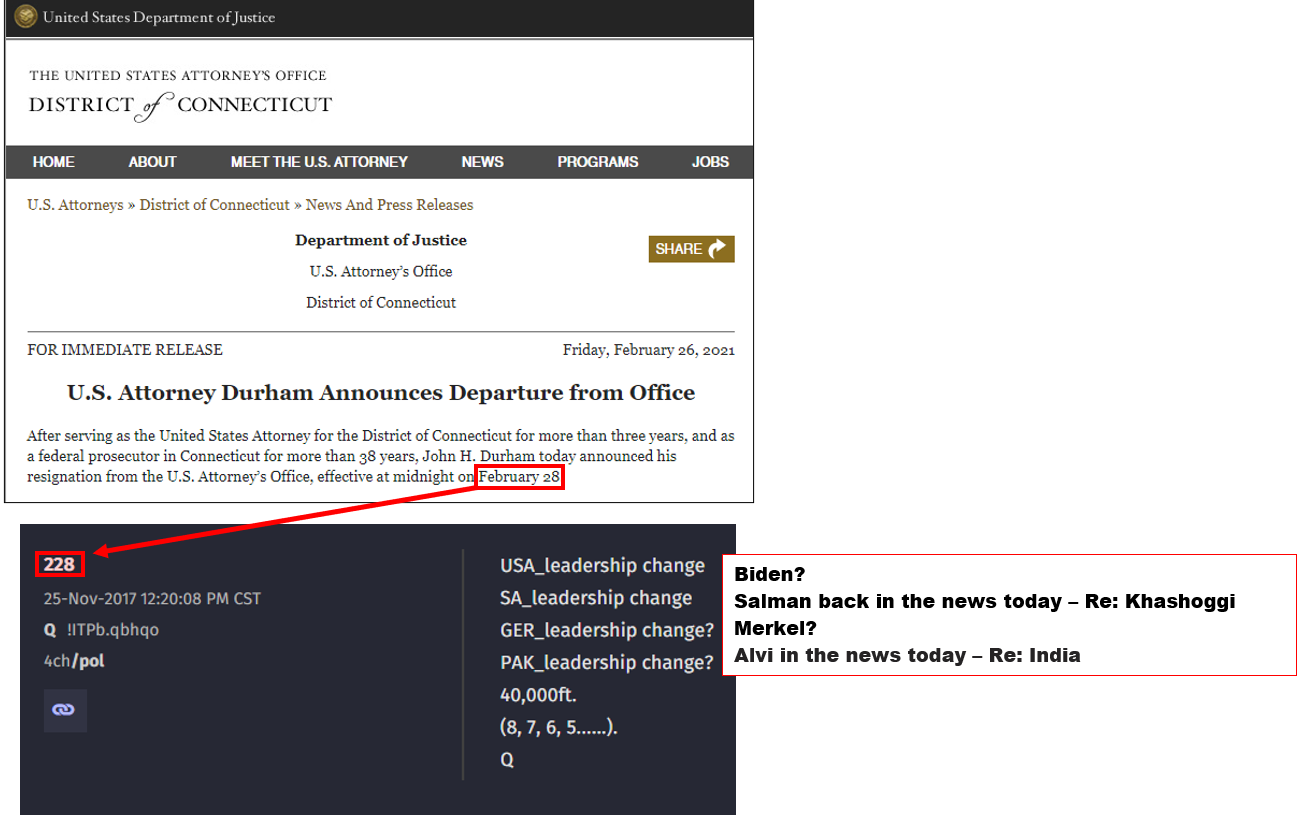Click the link icon under 4ch/pol
This screenshot has height=823, width=1307.
coord(65,710)
